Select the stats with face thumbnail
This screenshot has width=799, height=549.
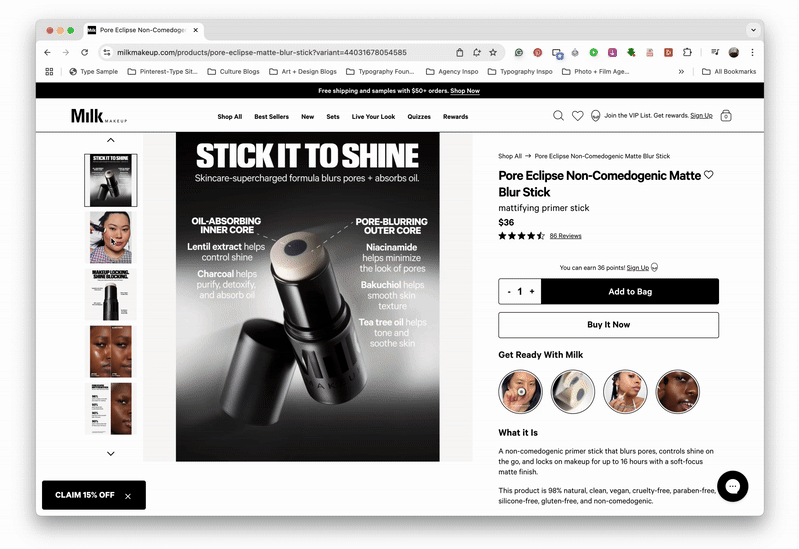click(111, 409)
